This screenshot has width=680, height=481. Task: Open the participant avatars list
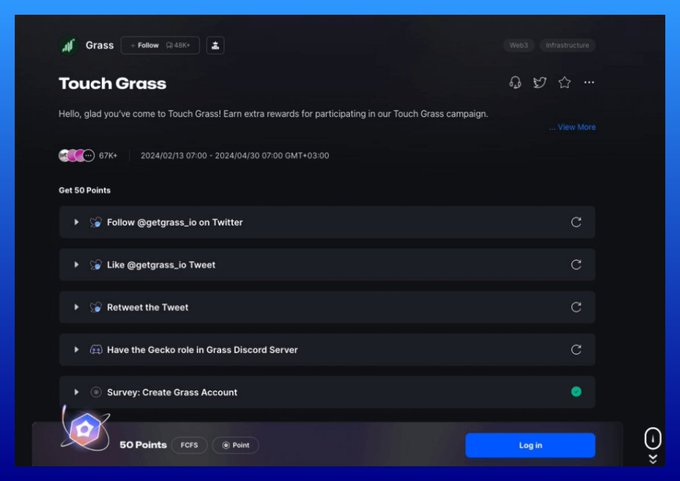[x=77, y=155]
